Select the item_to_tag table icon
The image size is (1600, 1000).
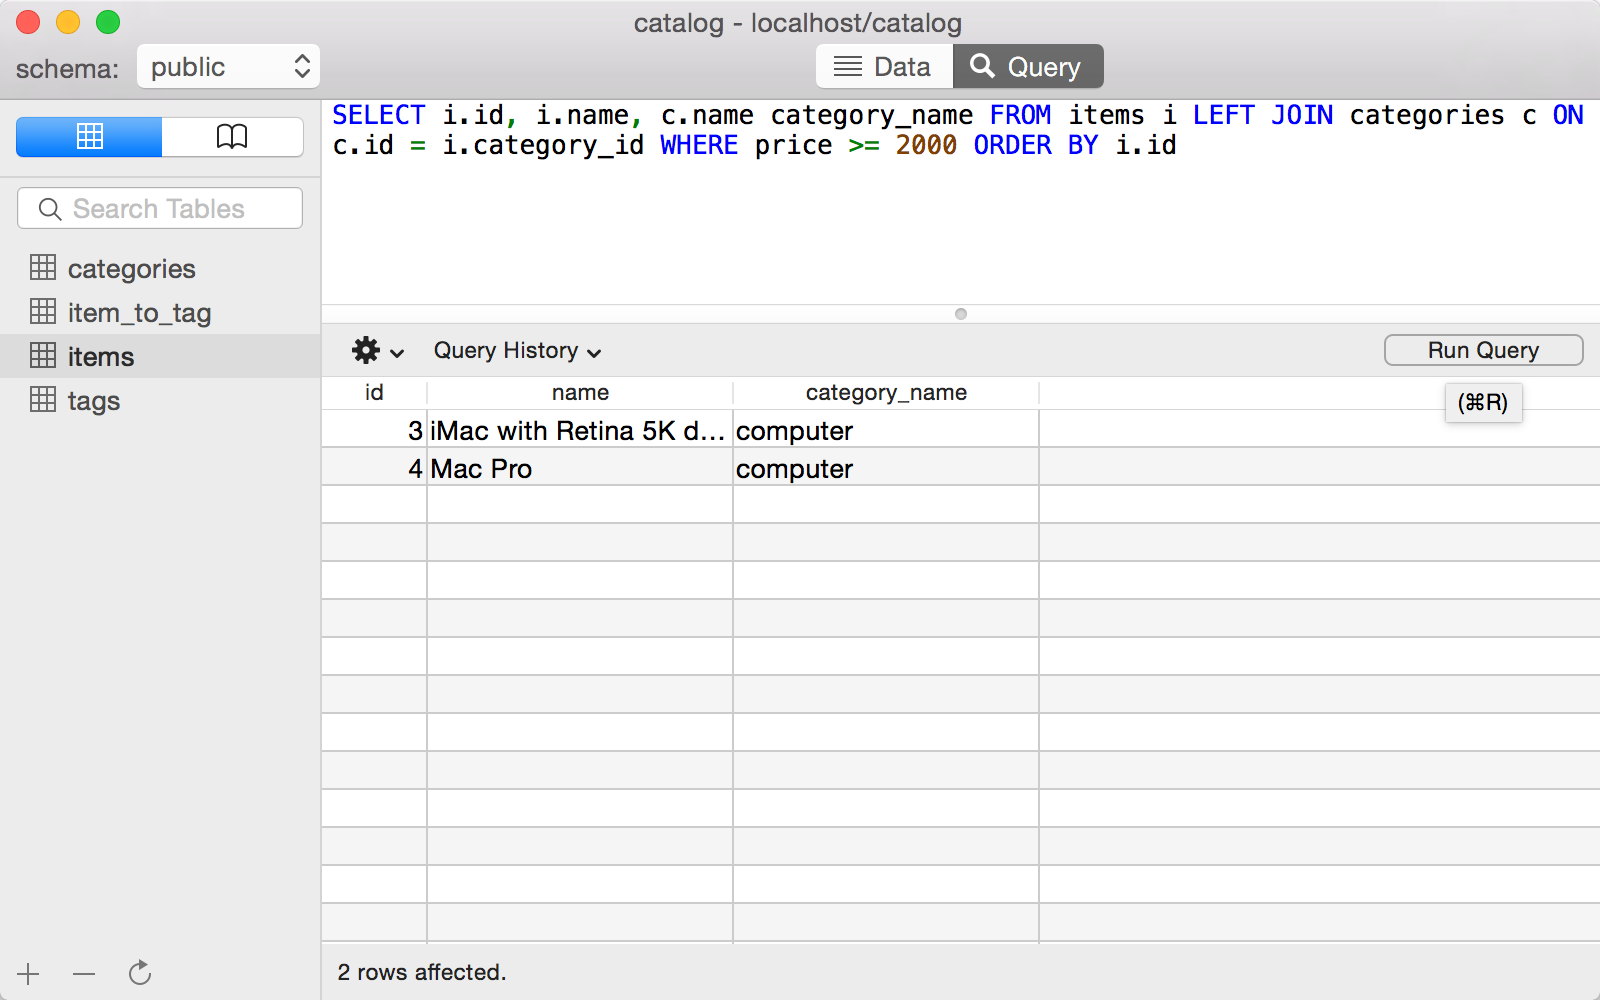tap(44, 312)
